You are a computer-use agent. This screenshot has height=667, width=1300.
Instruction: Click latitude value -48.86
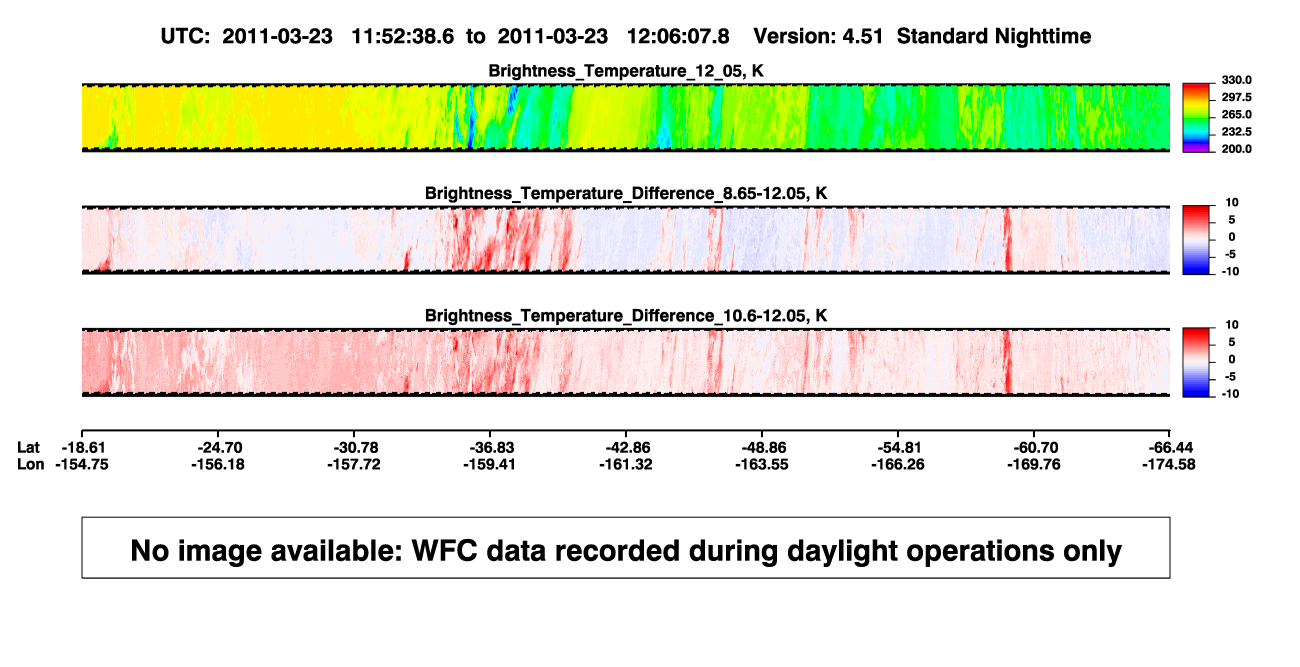tap(762, 446)
